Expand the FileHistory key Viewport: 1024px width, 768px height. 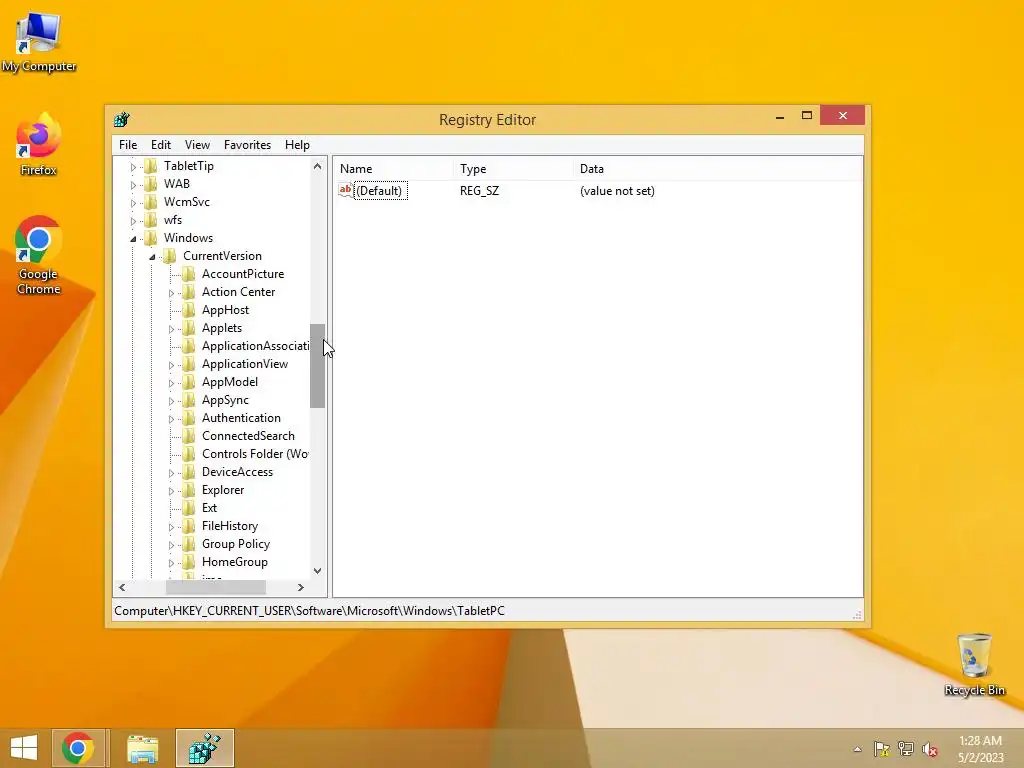point(171,527)
